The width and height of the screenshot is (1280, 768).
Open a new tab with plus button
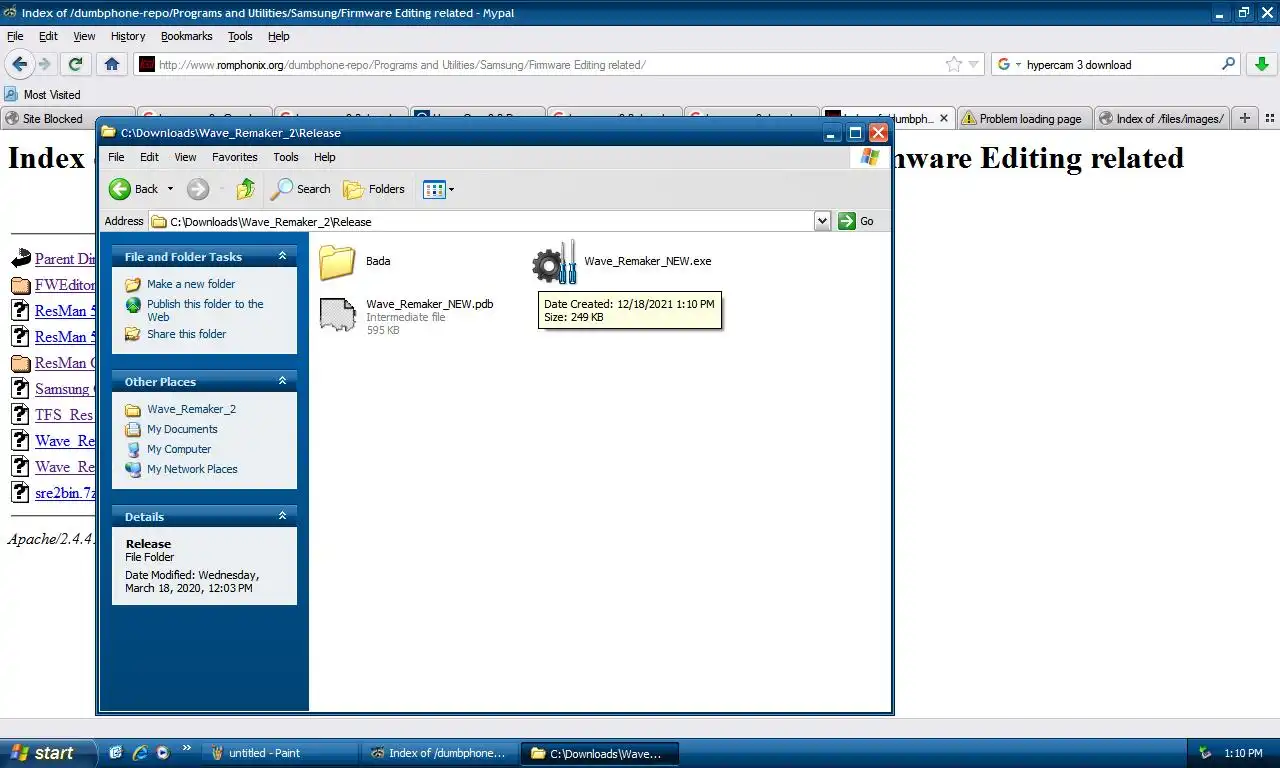pos(1245,118)
